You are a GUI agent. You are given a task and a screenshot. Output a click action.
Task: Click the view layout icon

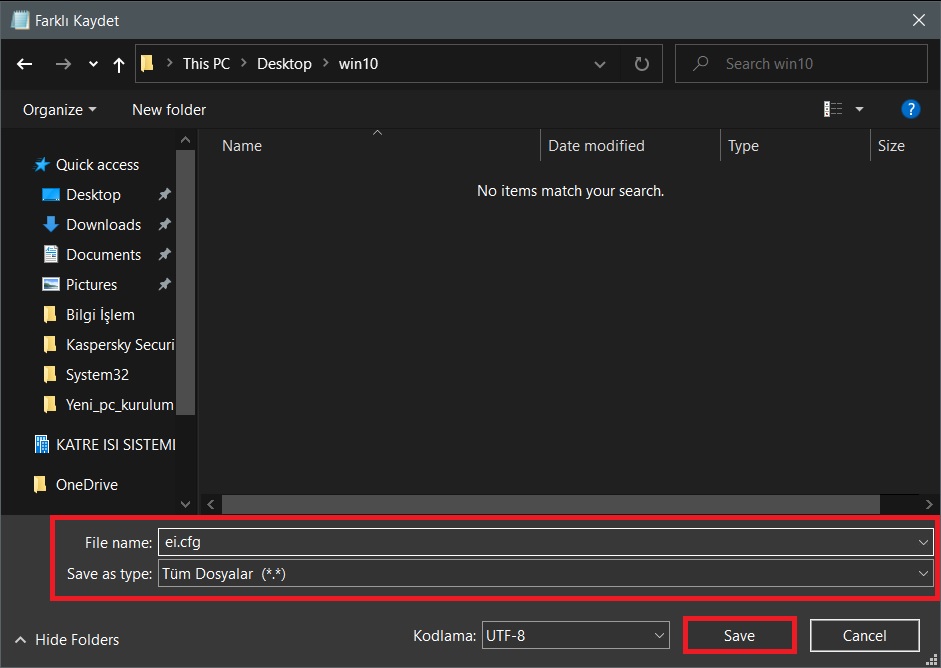(832, 109)
